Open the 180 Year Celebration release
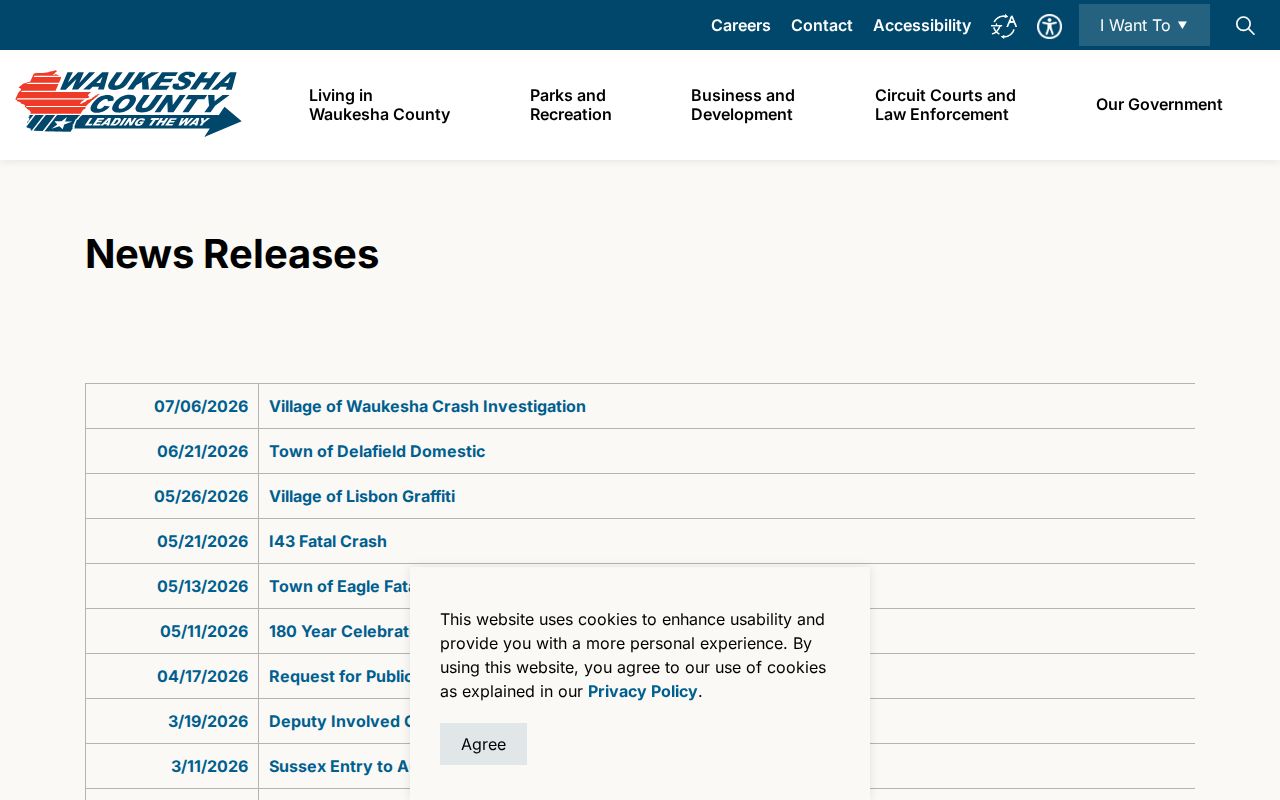The image size is (1280, 800). 339,631
